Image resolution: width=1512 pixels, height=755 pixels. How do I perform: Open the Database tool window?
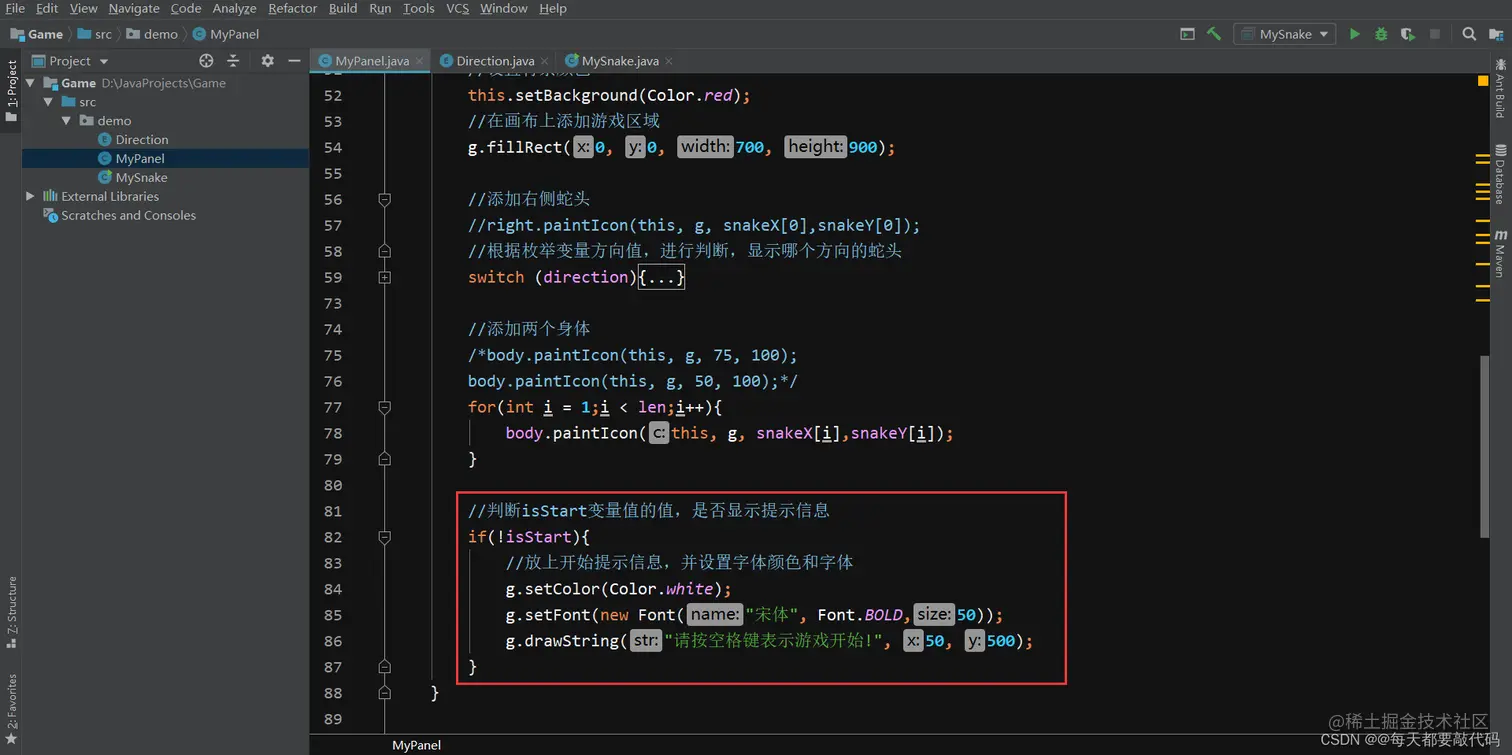[1500, 175]
